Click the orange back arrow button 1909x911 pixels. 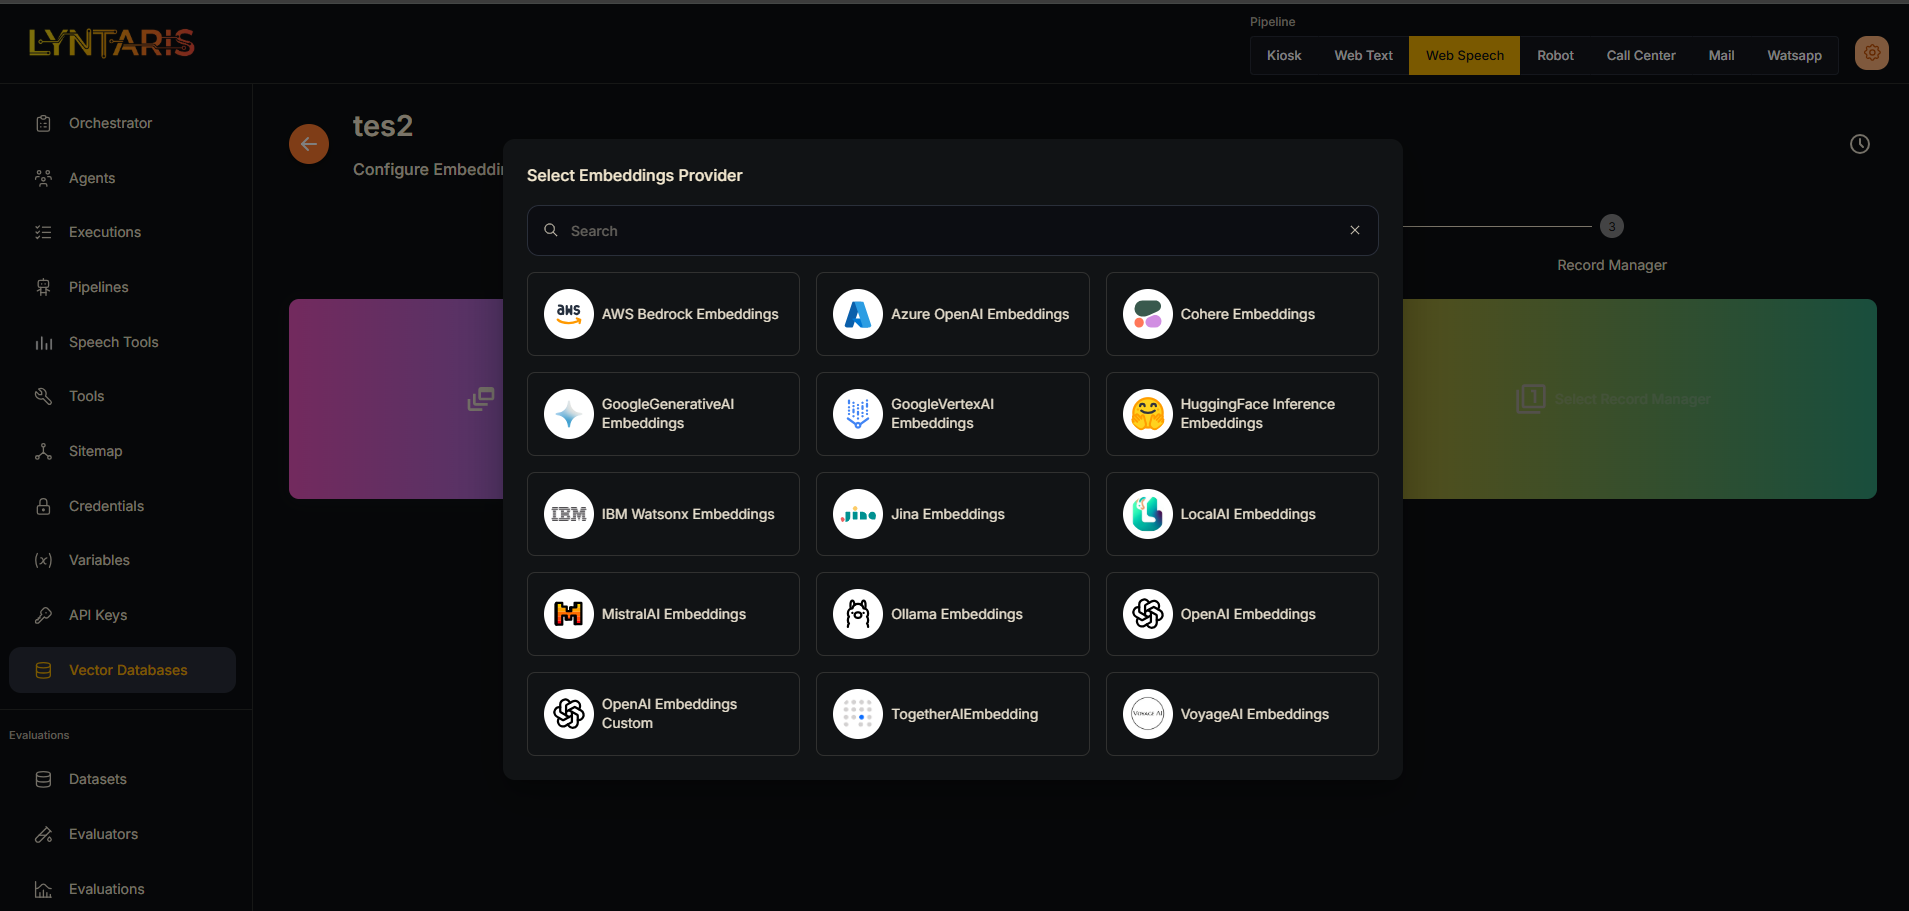309,144
